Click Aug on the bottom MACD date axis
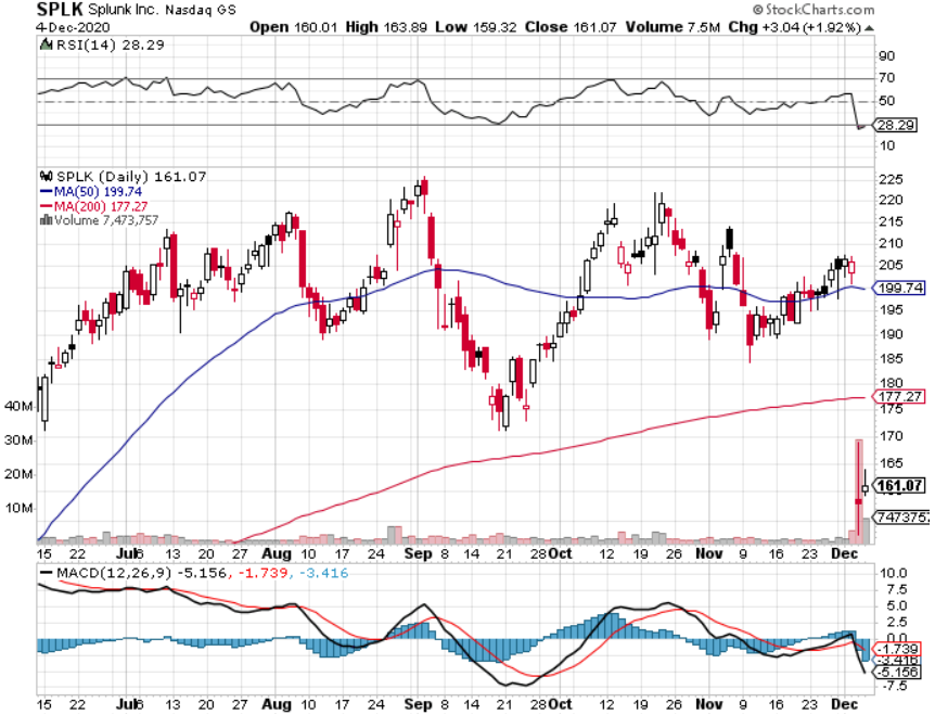Image resolution: width=934 pixels, height=714 pixels. pos(277,704)
